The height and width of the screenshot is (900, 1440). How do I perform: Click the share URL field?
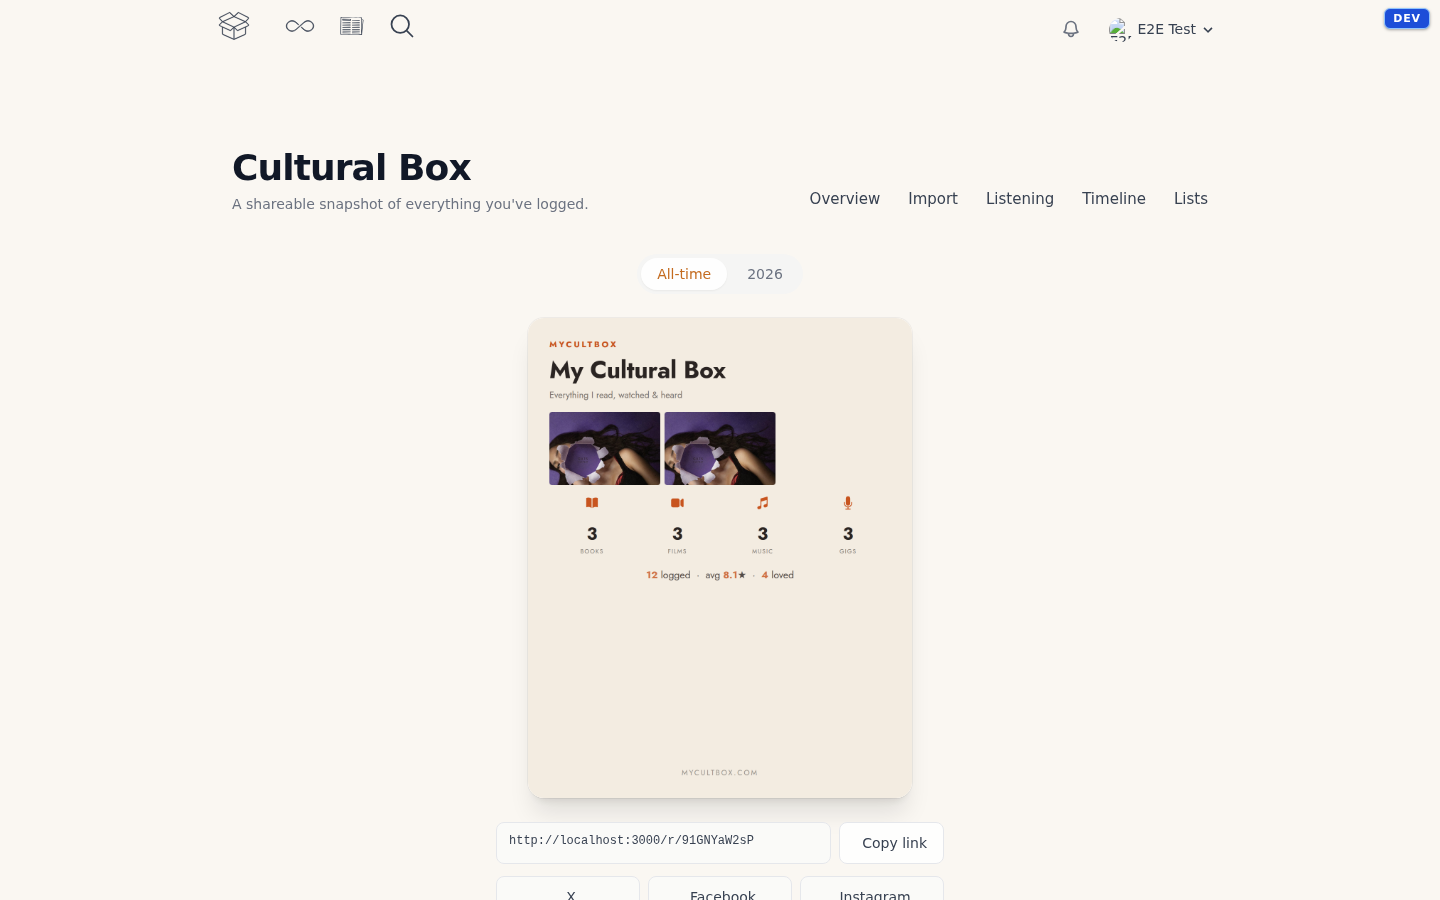663,843
